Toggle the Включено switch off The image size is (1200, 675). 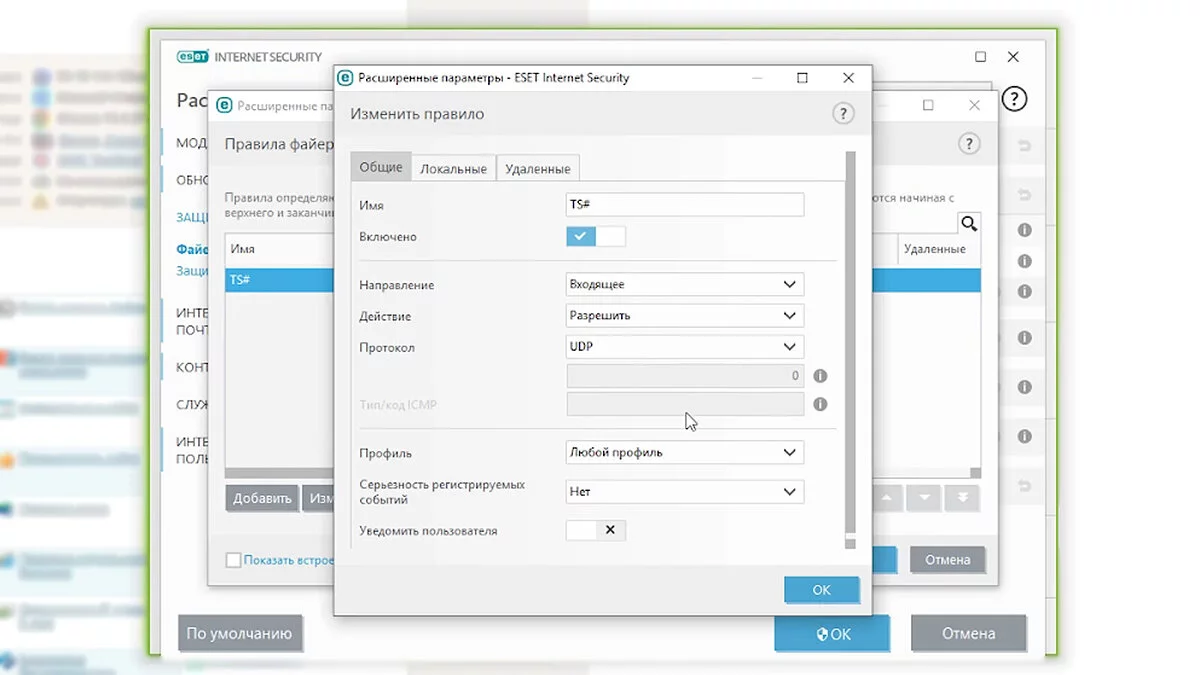[x=595, y=237]
